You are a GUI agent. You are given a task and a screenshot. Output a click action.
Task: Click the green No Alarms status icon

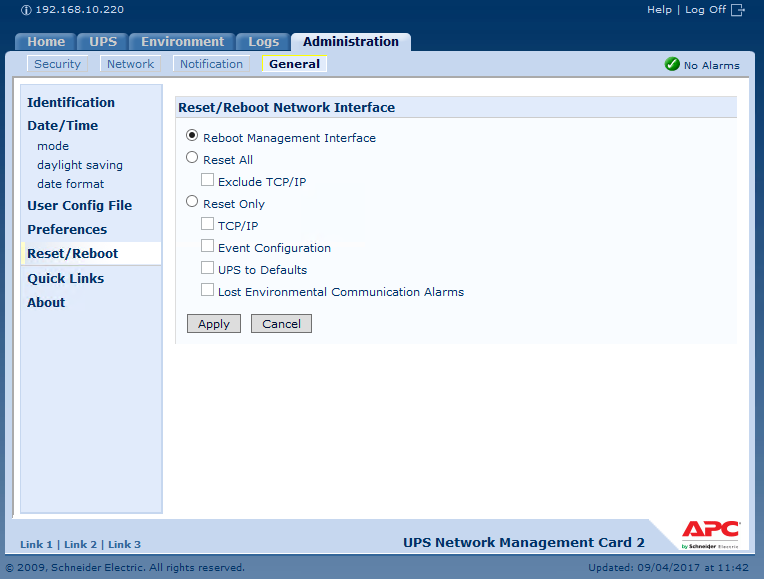click(x=672, y=64)
